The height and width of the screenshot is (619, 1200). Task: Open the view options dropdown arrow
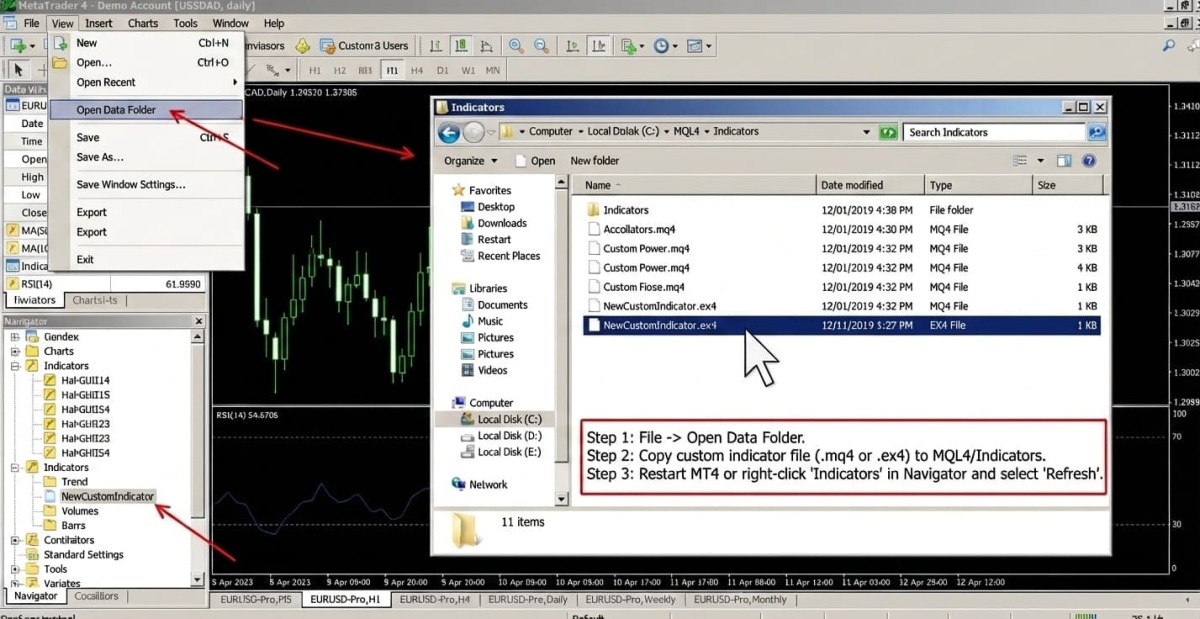pos(1040,160)
